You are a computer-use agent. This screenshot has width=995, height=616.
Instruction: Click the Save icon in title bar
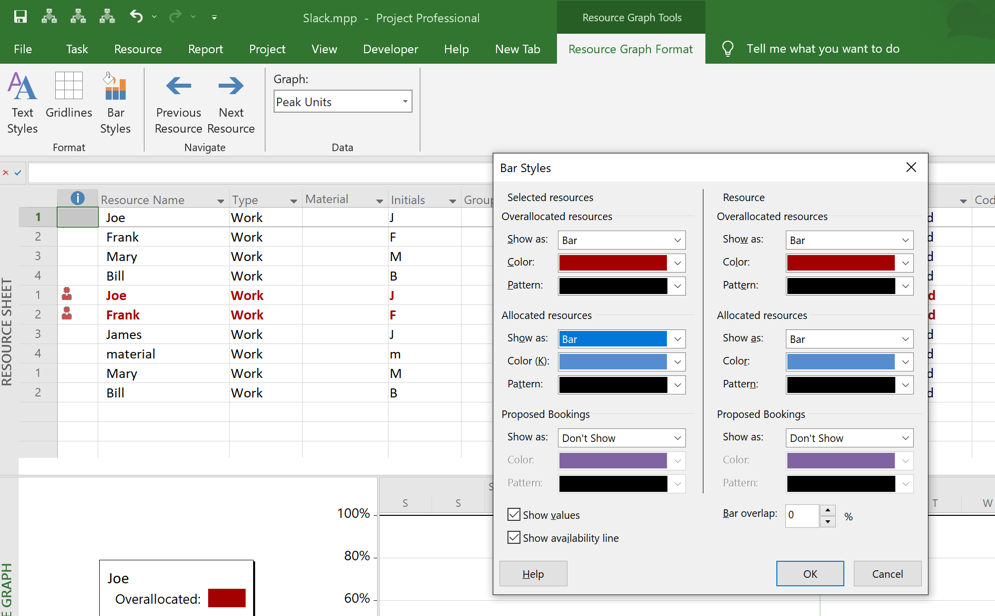(x=20, y=17)
